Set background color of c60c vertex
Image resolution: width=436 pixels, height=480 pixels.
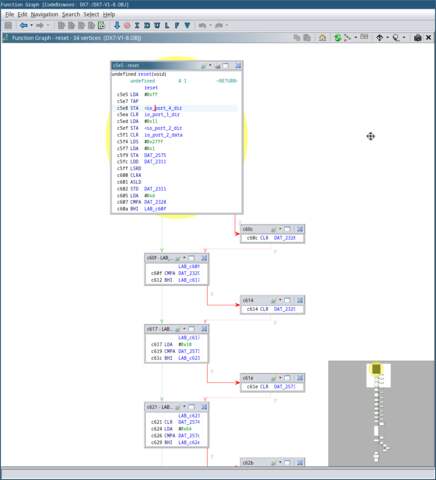coord(274,229)
